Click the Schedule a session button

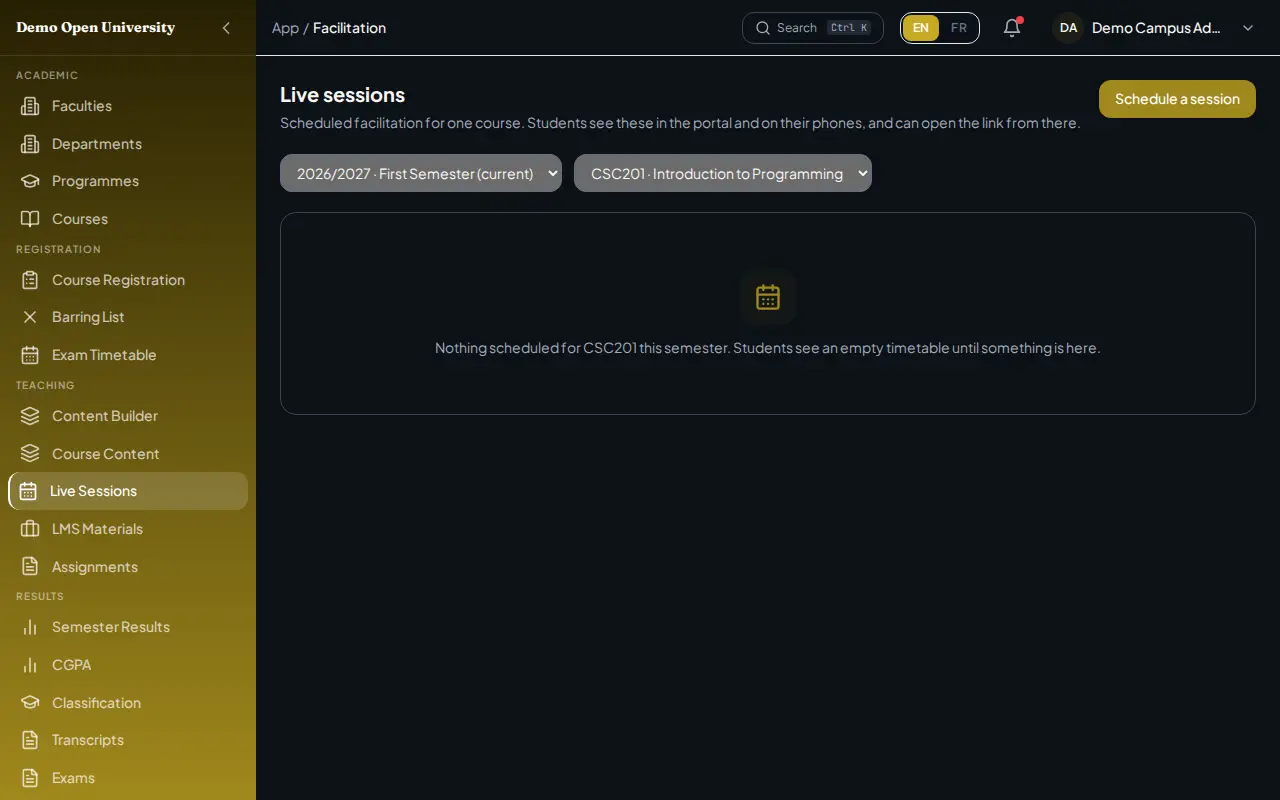pos(1177,99)
